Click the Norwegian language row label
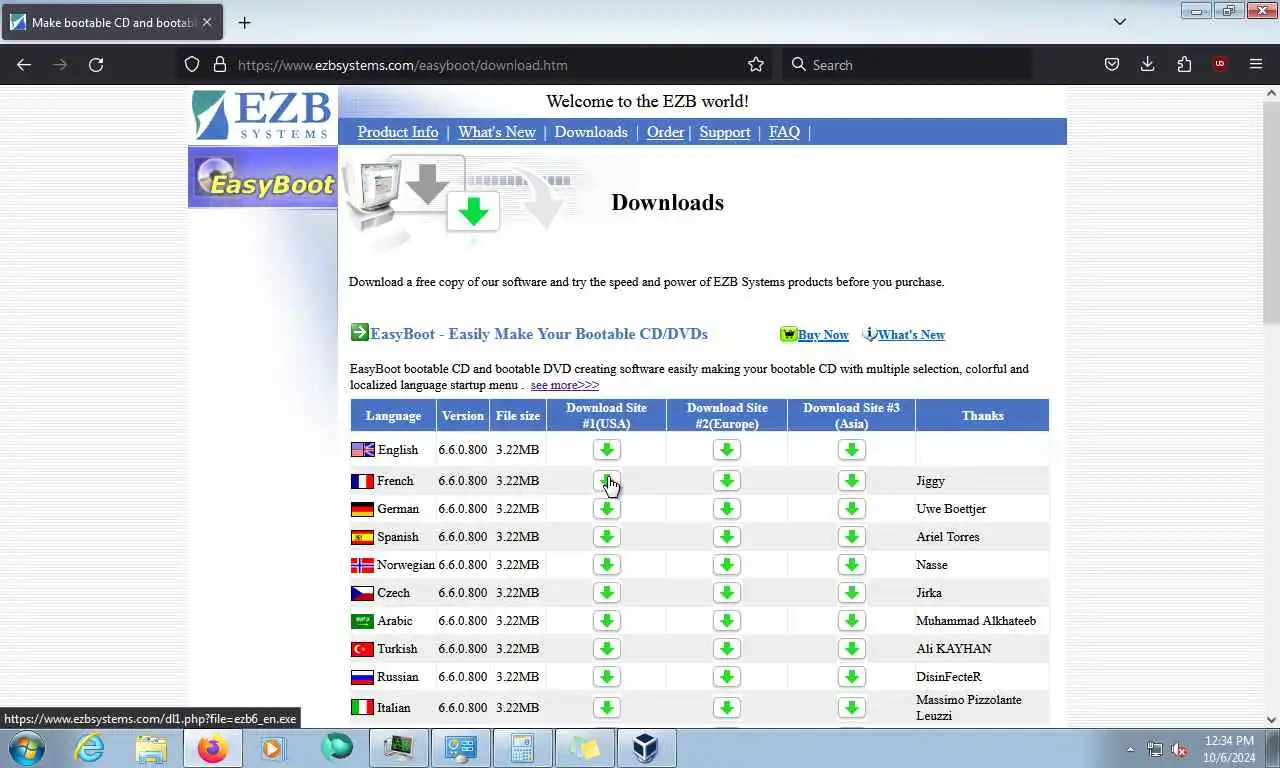This screenshot has height=768, width=1280. [x=406, y=565]
